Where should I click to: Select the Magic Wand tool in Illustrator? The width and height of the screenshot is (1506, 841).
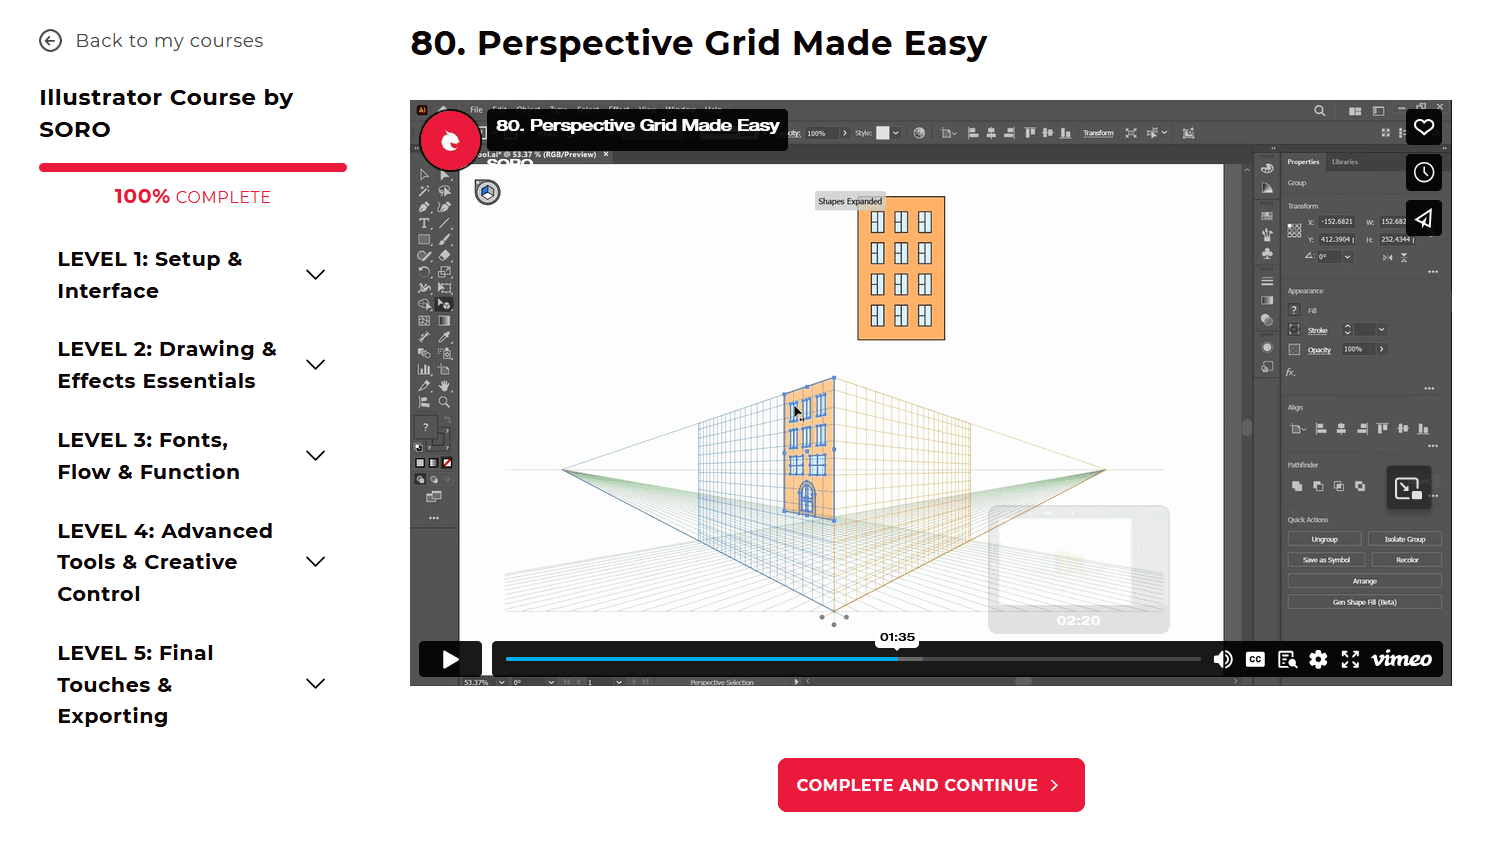pos(424,190)
